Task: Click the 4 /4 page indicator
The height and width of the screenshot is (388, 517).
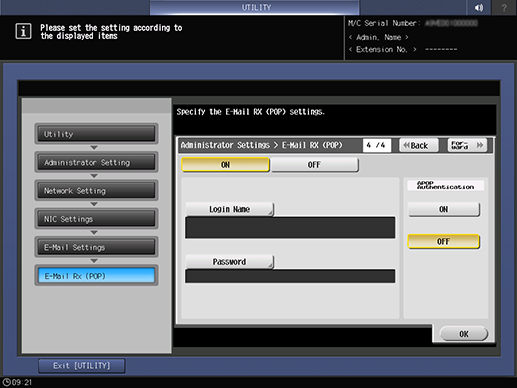Action: [376, 145]
